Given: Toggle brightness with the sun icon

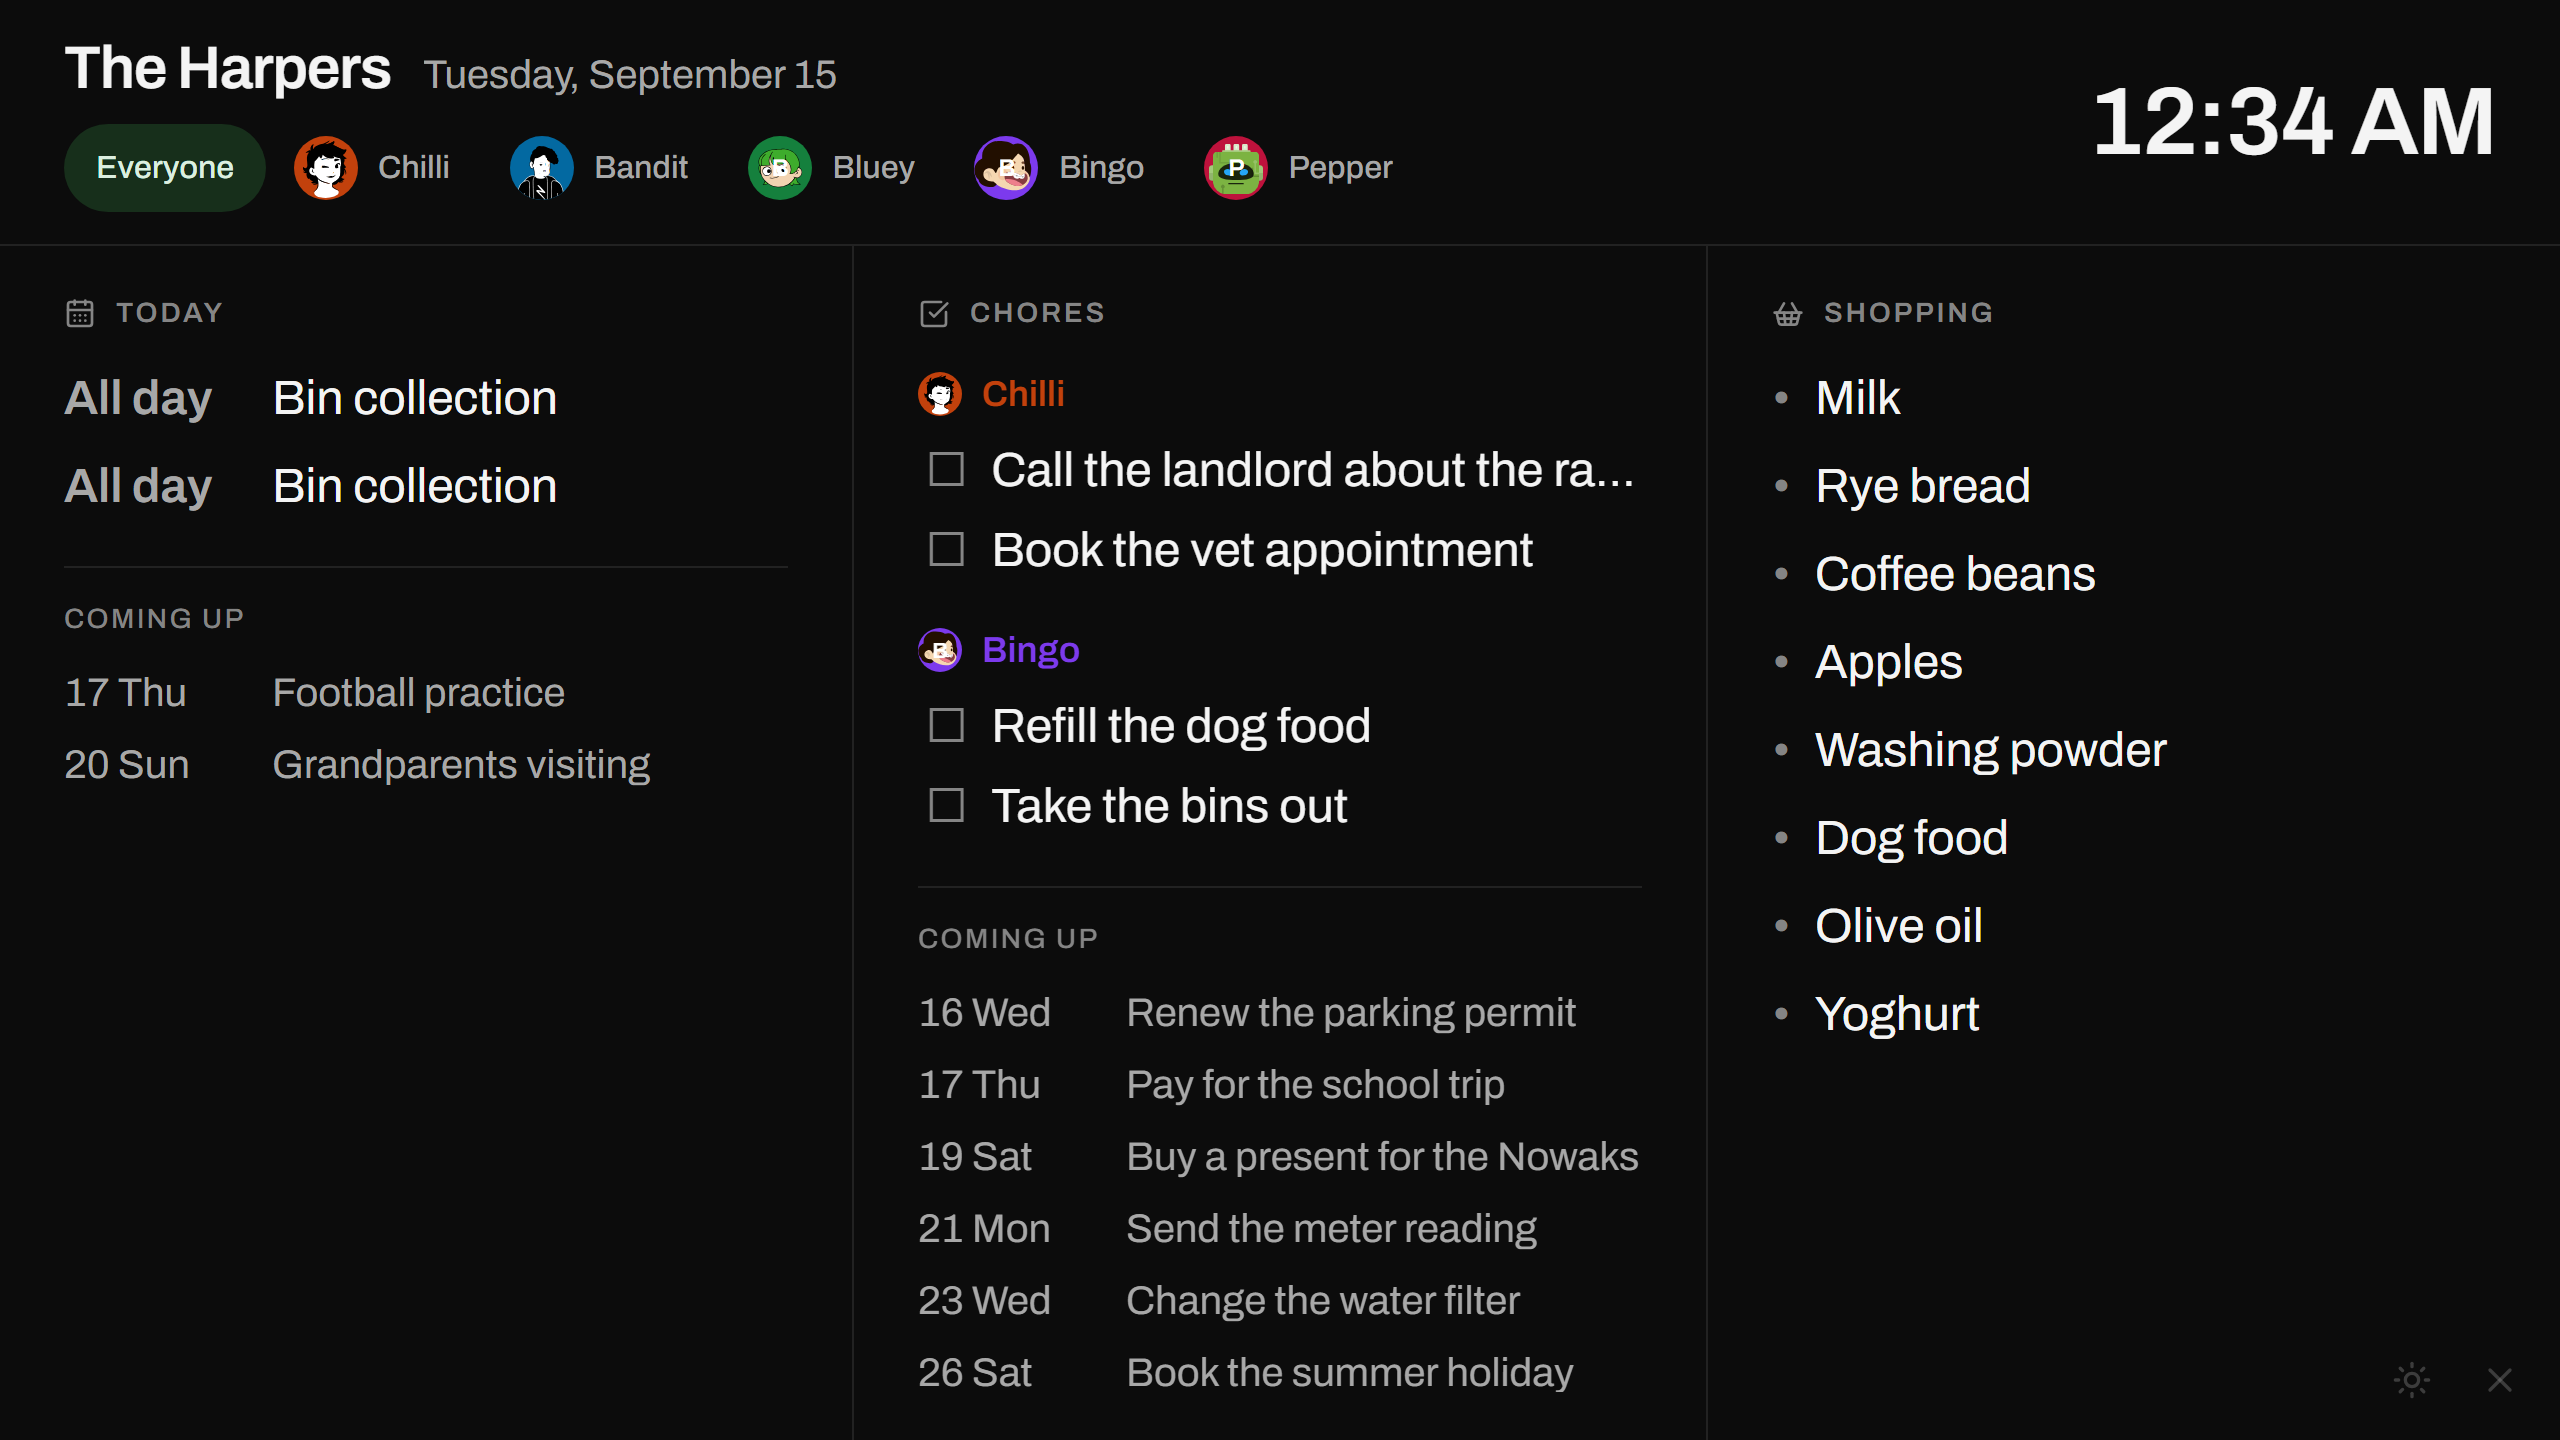Looking at the screenshot, I should coord(2412,1380).
